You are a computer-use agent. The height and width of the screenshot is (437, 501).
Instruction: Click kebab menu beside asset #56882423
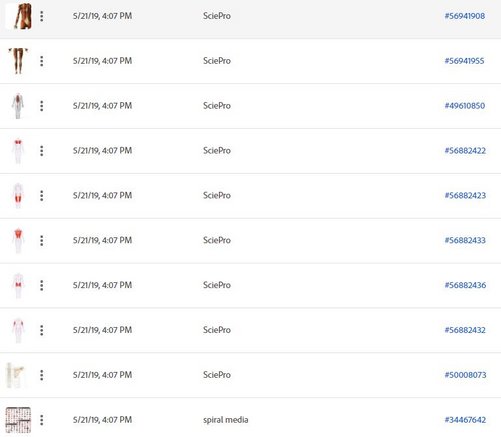click(42, 196)
